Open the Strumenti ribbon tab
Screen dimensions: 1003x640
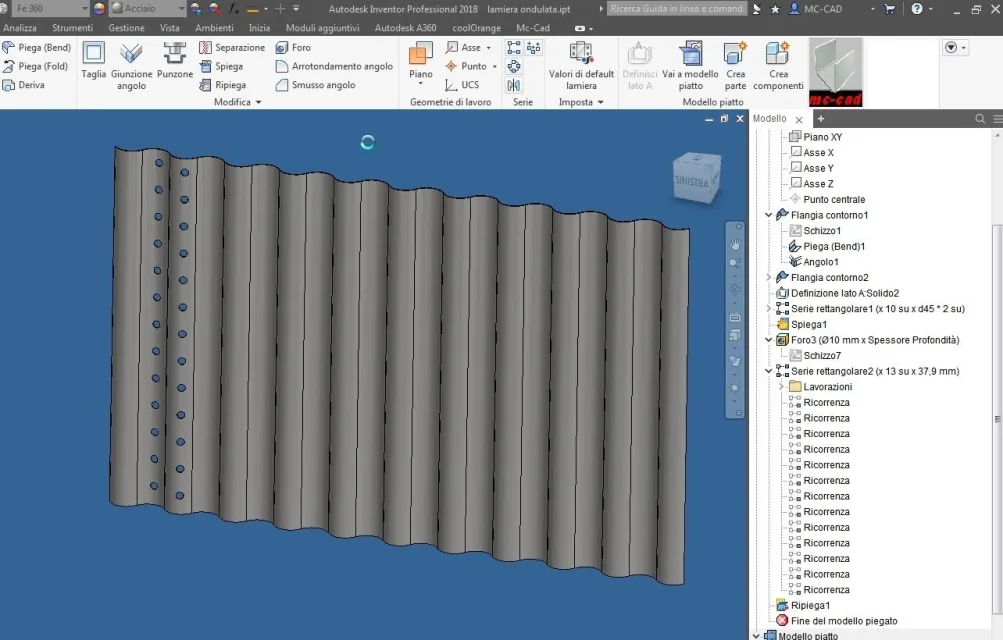pyautogui.click(x=72, y=28)
